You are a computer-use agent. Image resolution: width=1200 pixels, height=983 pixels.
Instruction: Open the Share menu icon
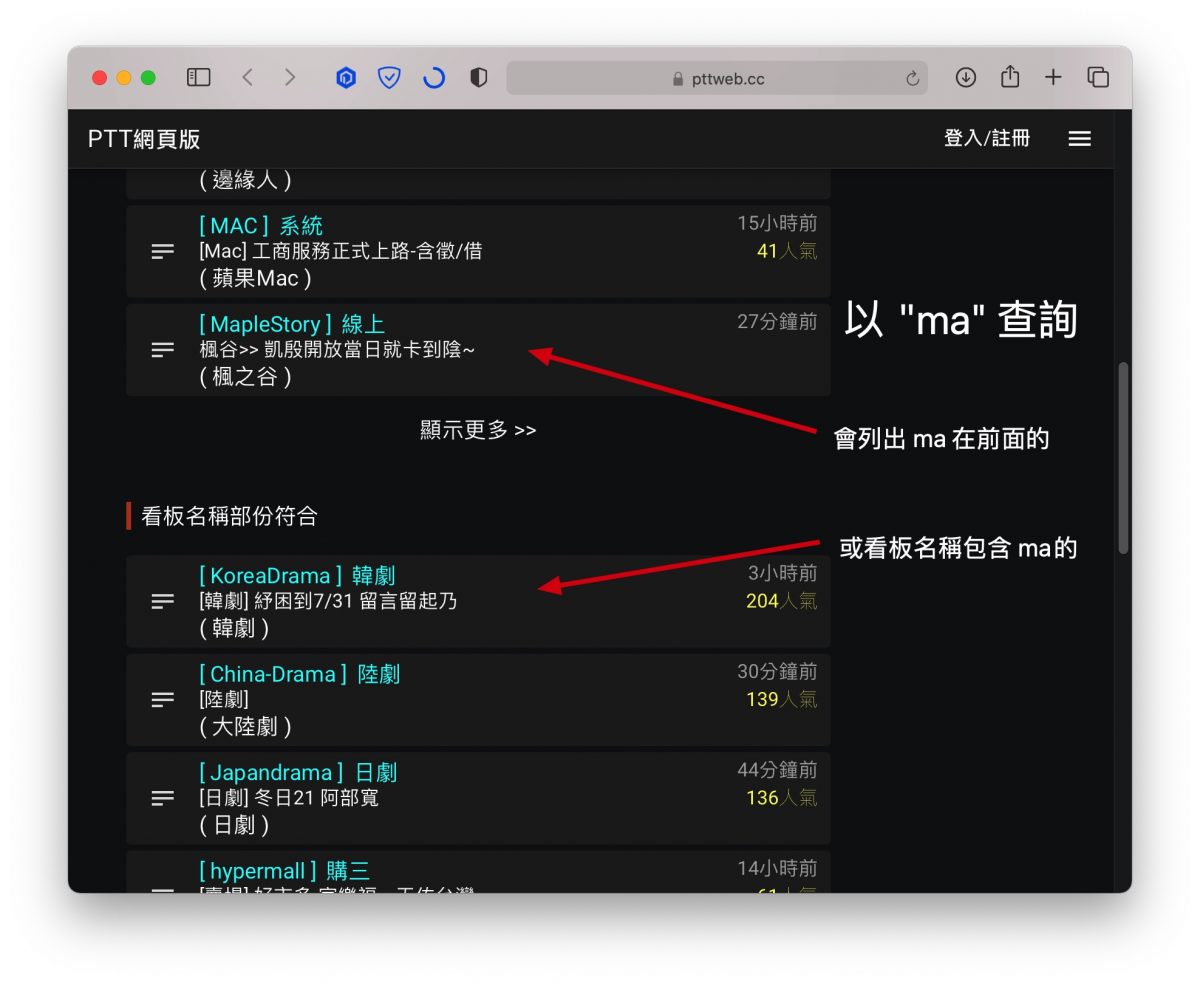tap(1010, 76)
